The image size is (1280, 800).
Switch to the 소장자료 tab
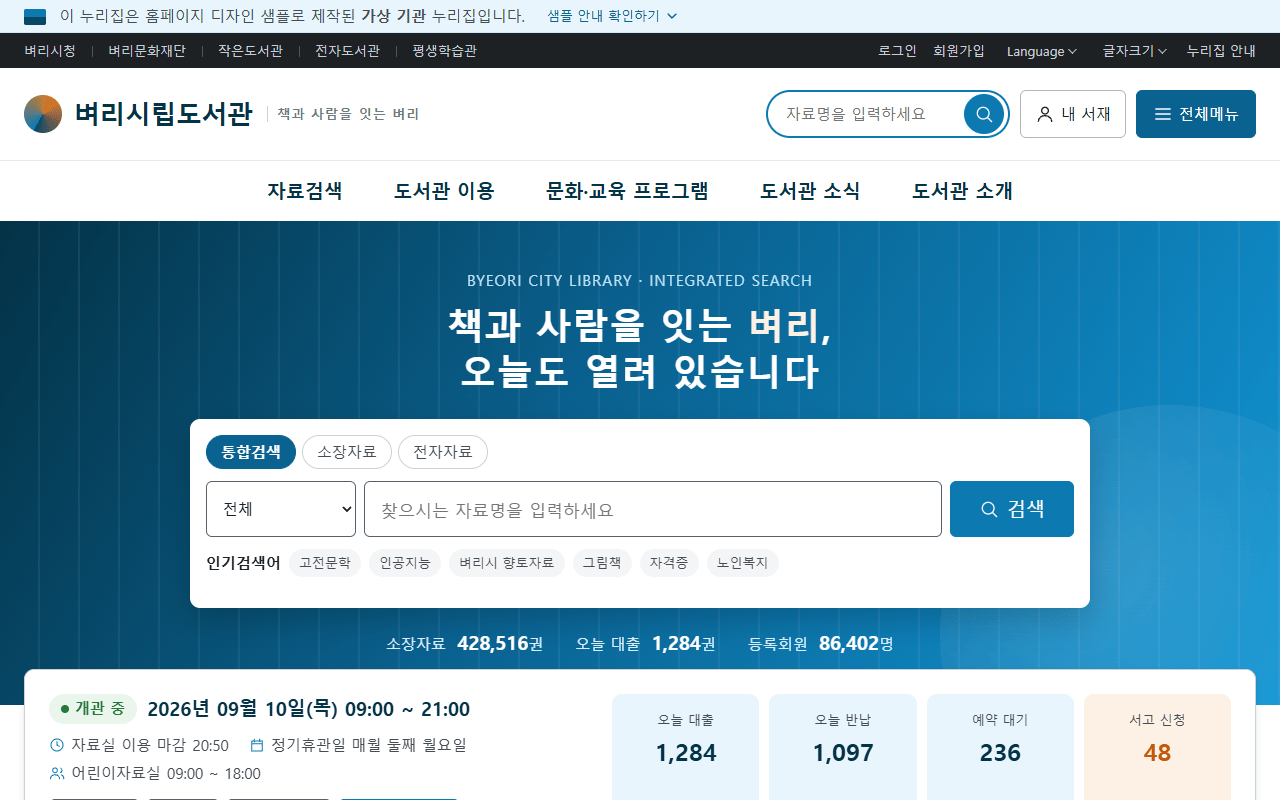click(x=347, y=452)
